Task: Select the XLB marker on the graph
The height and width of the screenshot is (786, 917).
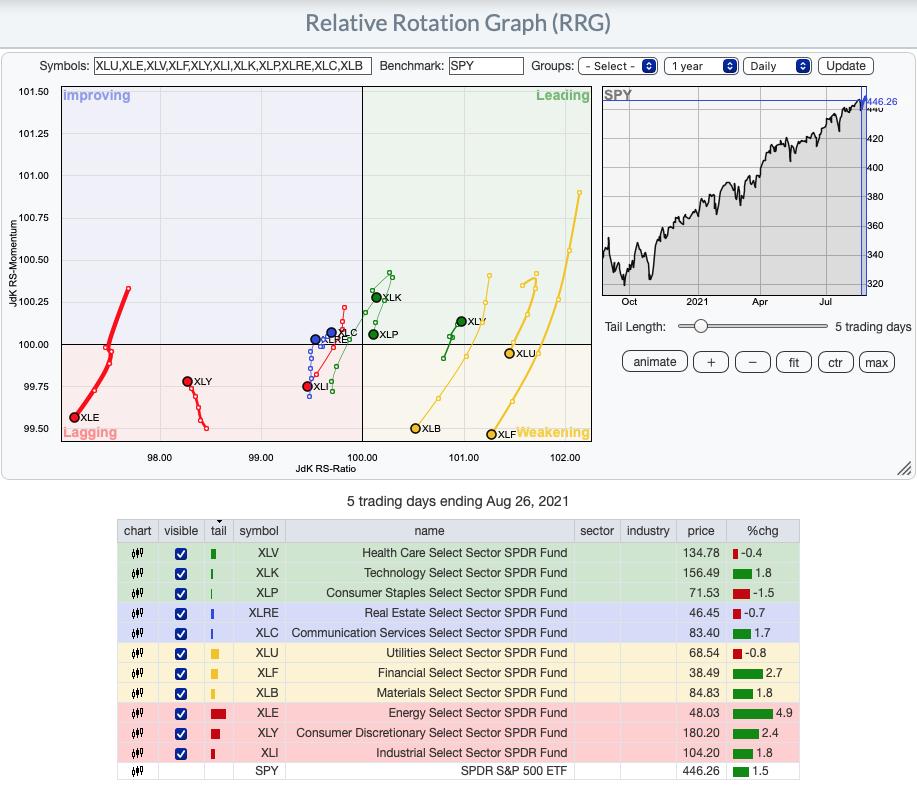Action: [415, 429]
